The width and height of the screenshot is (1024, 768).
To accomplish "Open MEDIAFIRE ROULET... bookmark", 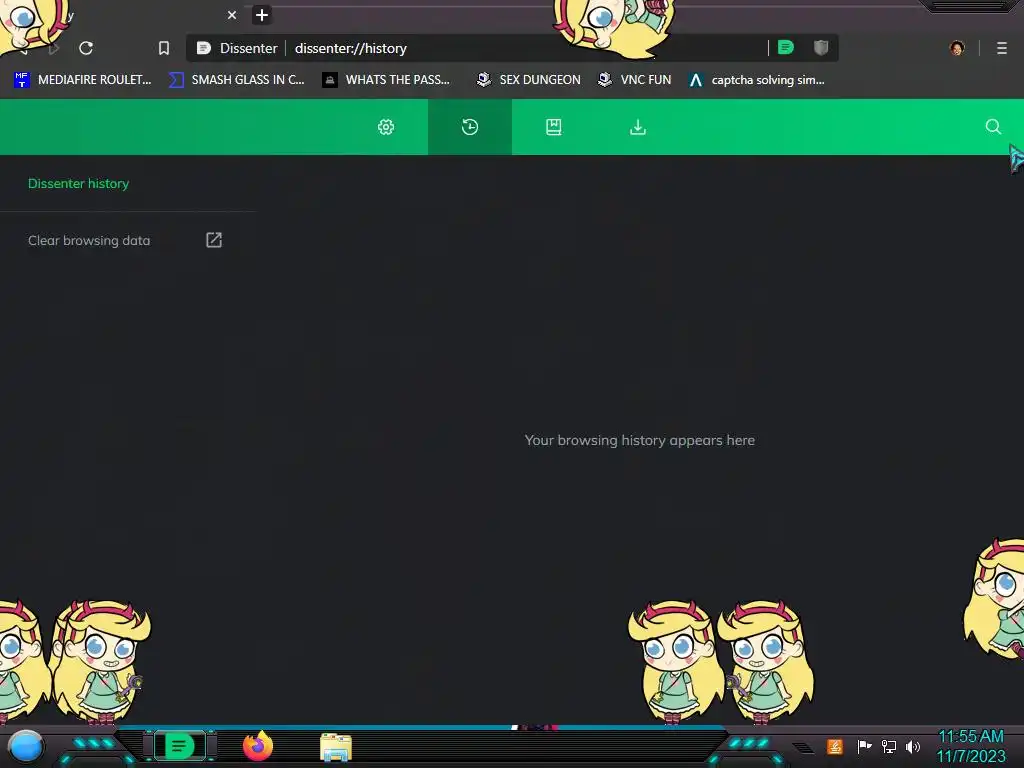I will click(82, 80).
